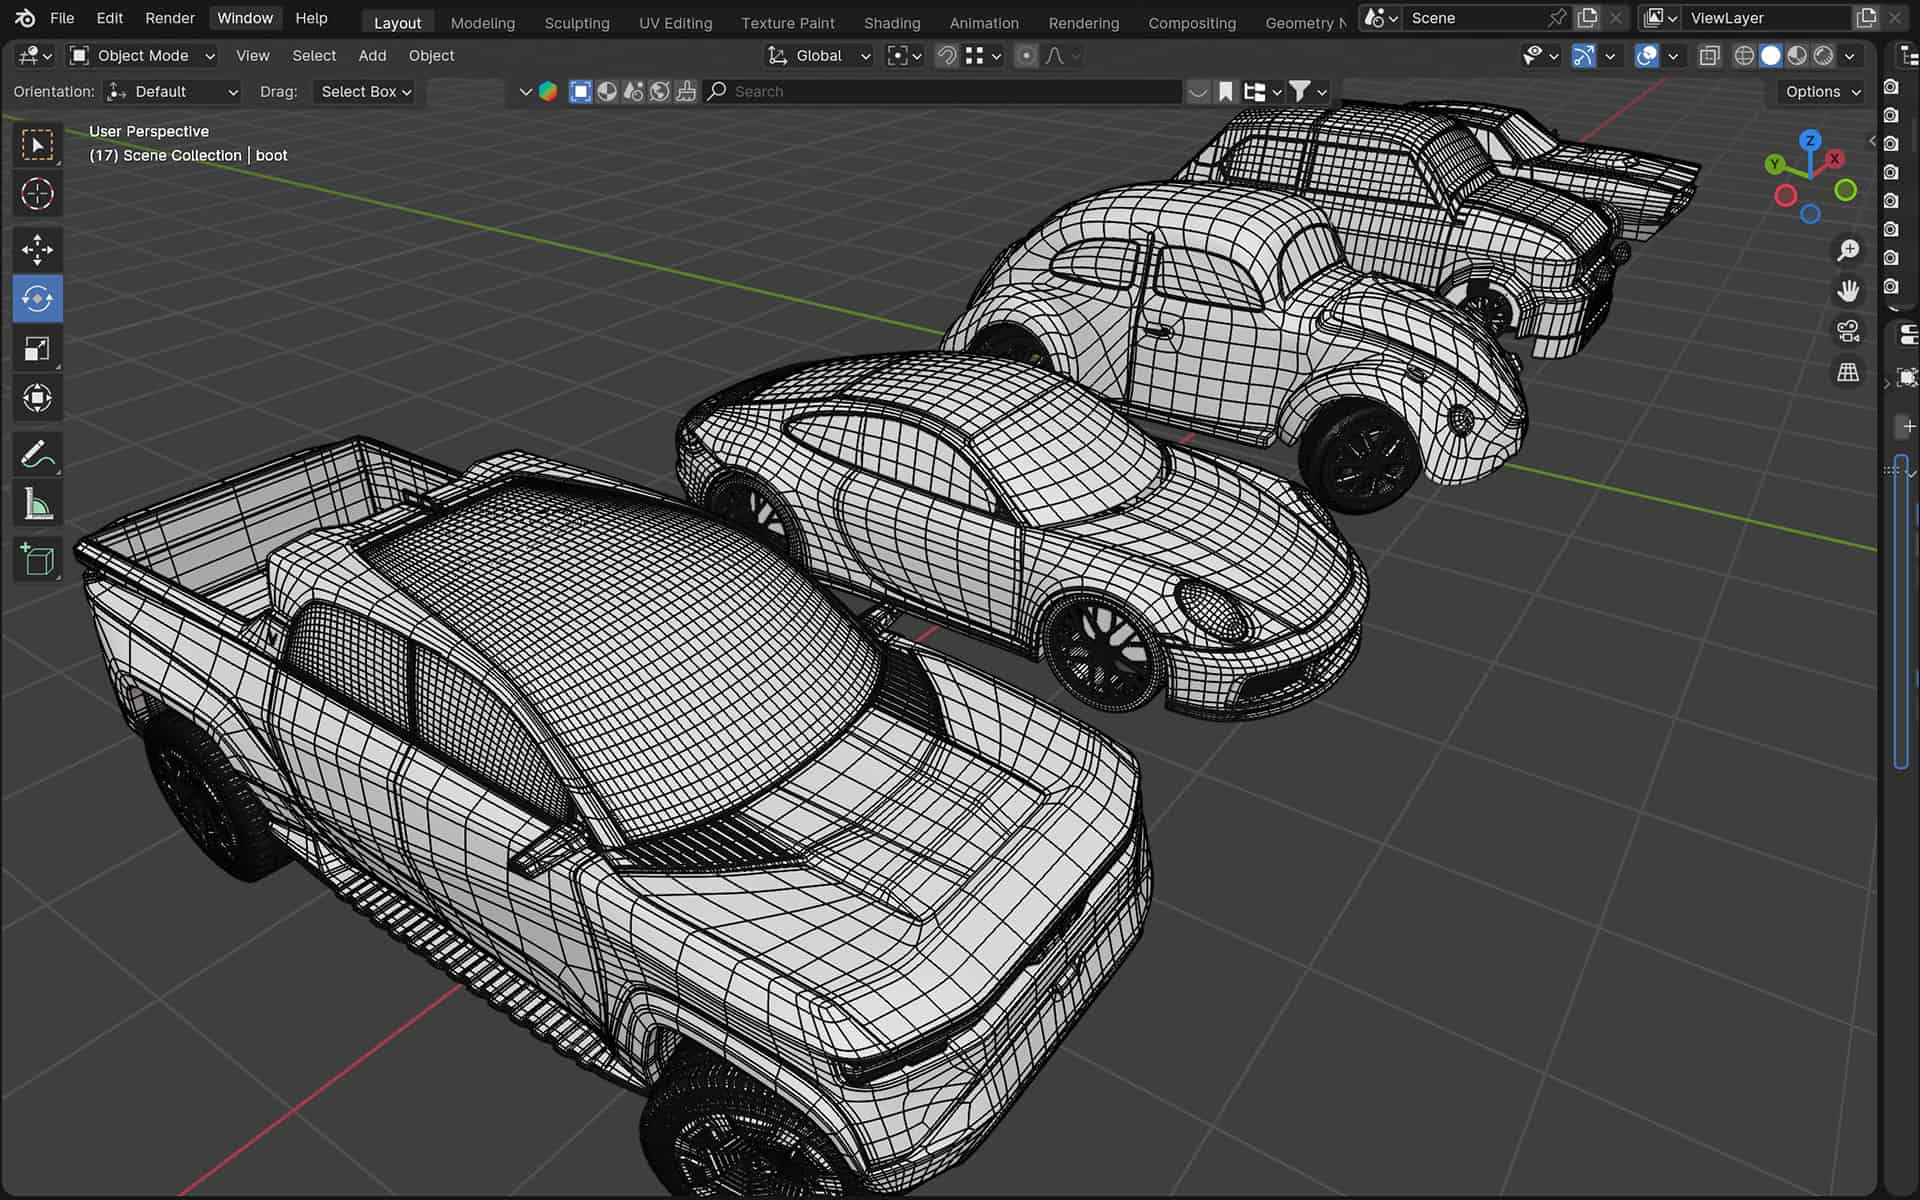Toggle camera view with camera icon
This screenshot has height=1200, width=1920.
1848,331
